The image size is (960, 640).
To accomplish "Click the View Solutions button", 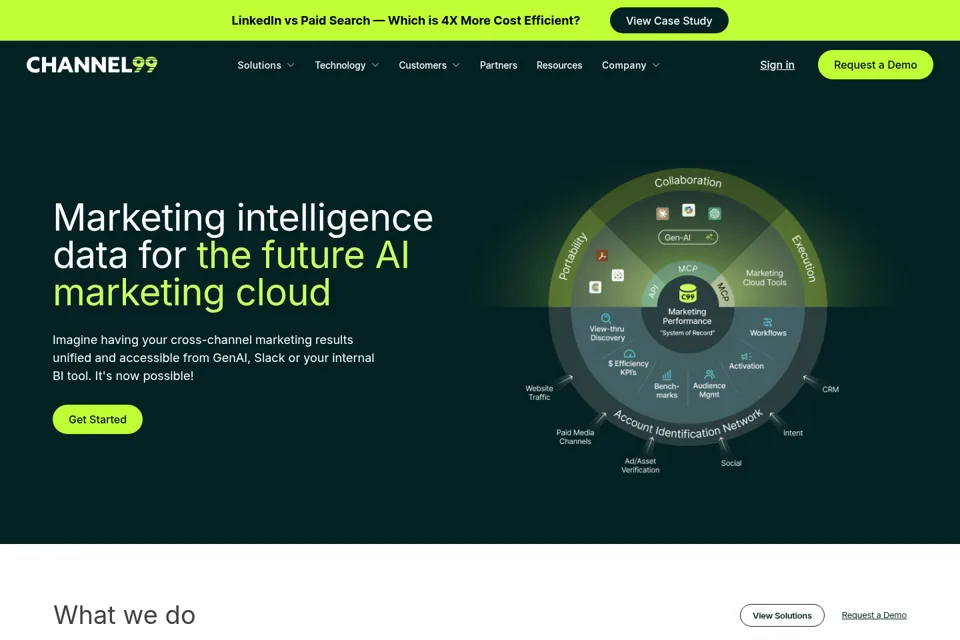I will click(782, 616).
